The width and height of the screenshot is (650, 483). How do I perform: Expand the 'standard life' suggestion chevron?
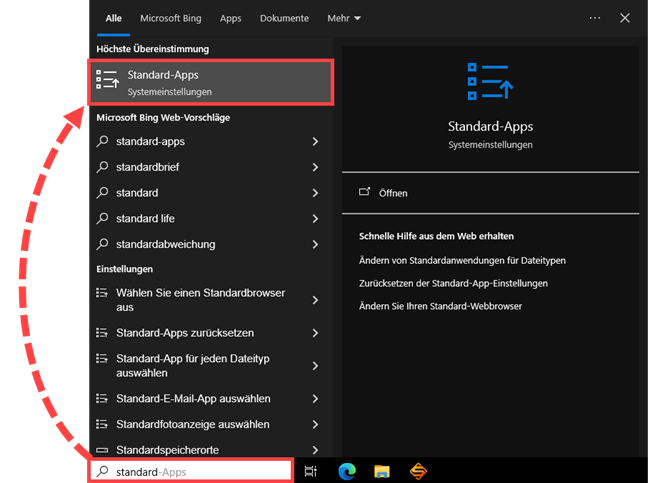pos(315,218)
